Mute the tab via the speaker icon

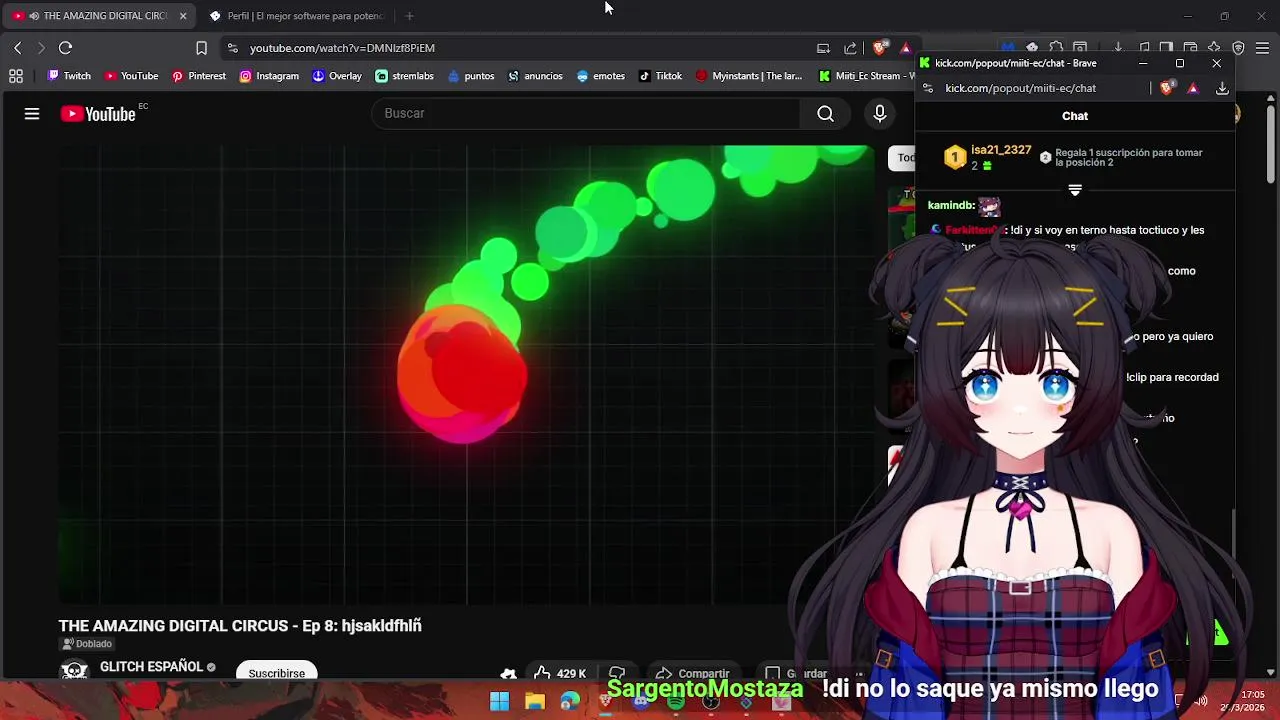[x=34, y=16]
